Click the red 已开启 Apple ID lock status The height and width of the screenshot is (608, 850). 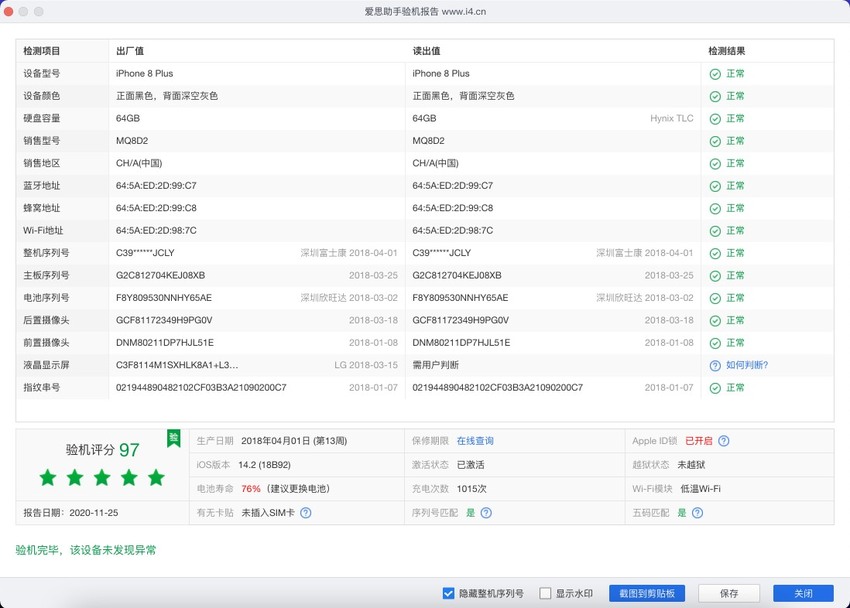[698, 441]
